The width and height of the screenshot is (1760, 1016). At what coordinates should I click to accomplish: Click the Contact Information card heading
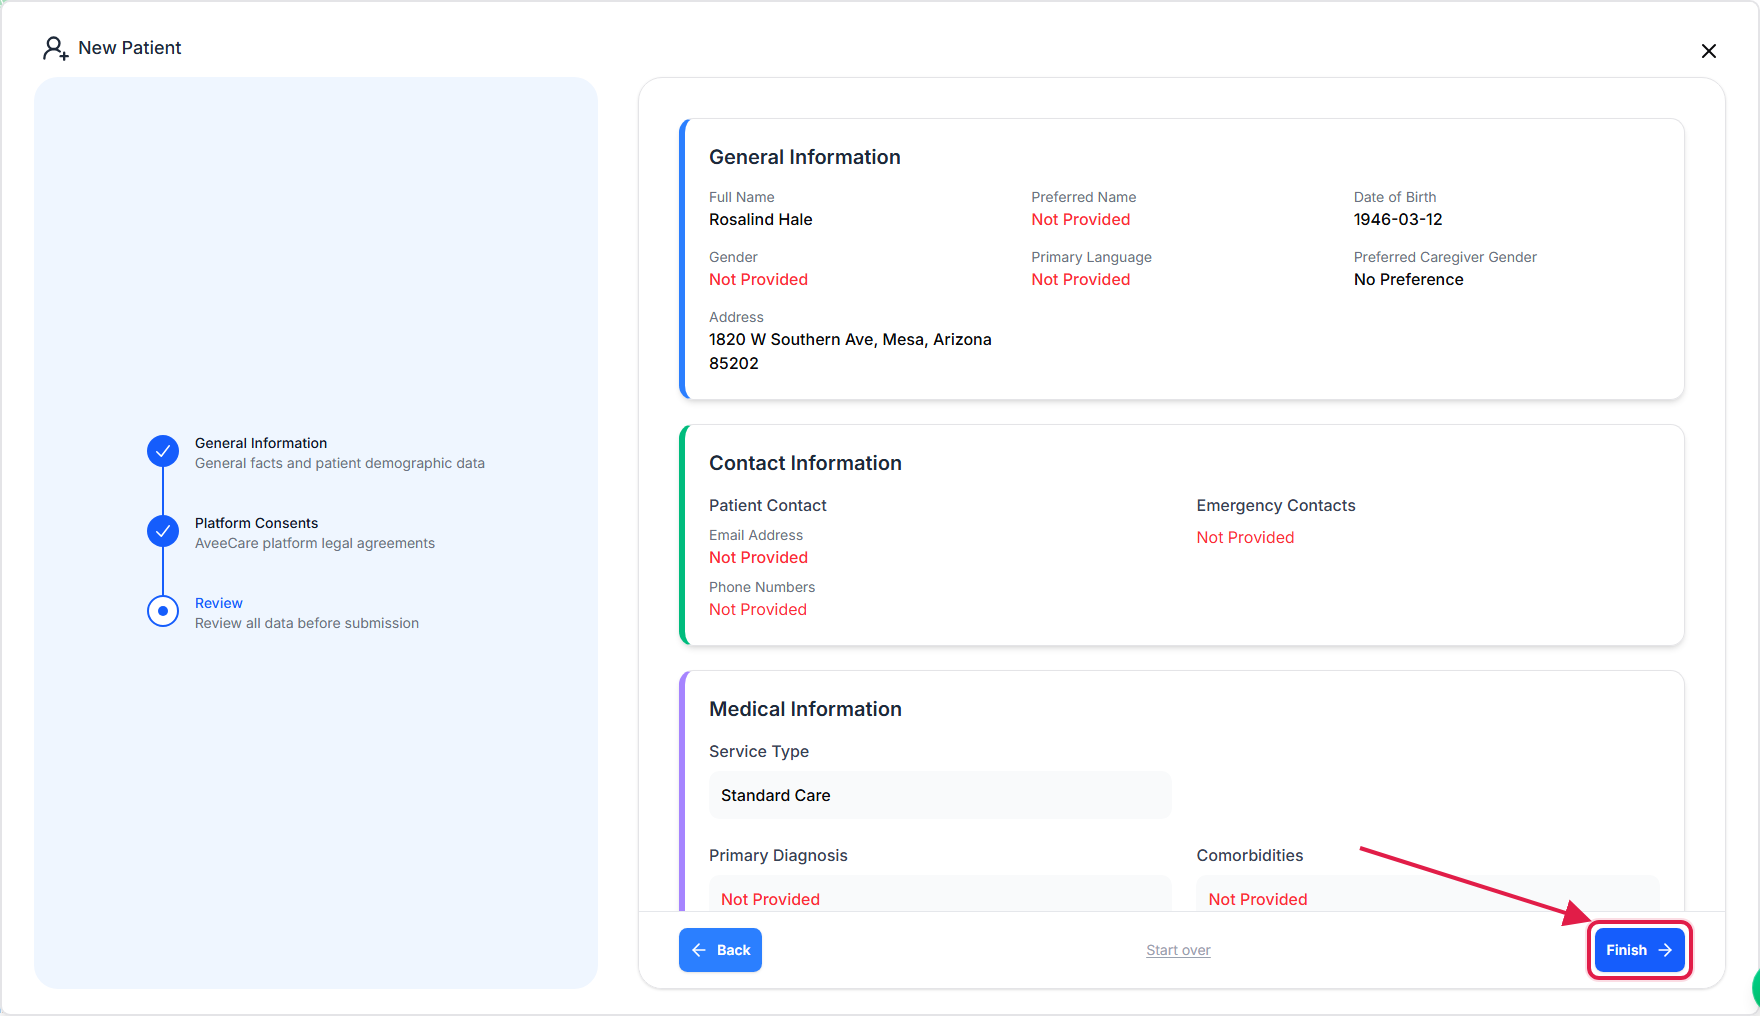tap(805, 463)
